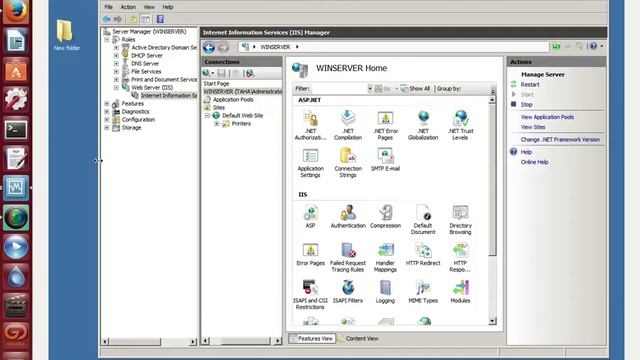The image size is (640, 360).
Task: Open .NET Trust Levels feature
Action: (x=460, y=126)
